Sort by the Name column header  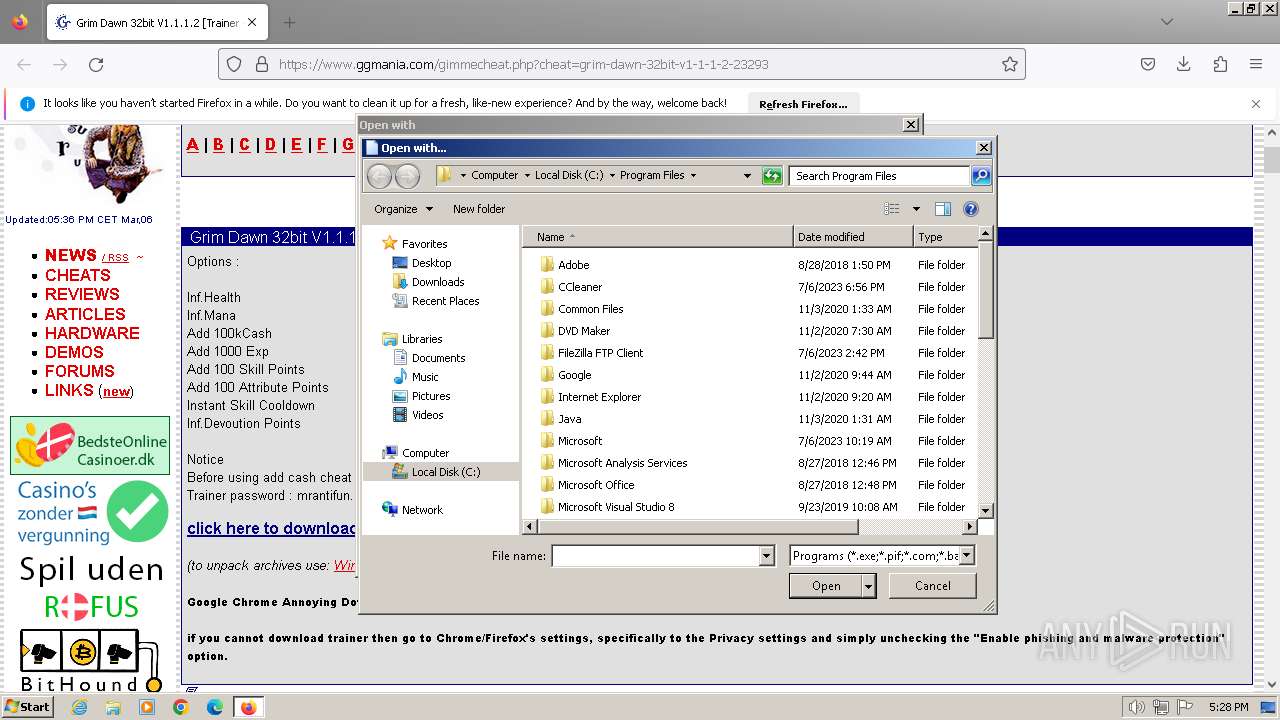pyautogui.click(x=657, y=237)
